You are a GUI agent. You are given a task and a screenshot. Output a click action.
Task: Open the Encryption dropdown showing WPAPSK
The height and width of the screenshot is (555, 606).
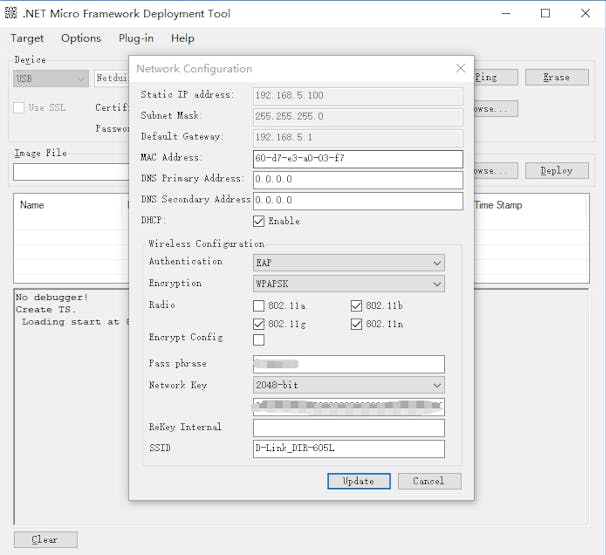tap(349, 284)
